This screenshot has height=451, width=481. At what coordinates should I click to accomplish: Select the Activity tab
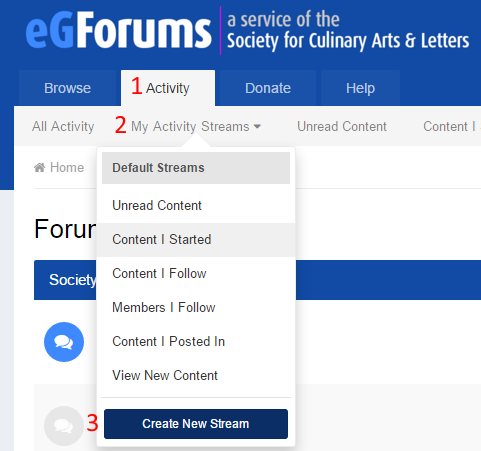pos(168,88)
